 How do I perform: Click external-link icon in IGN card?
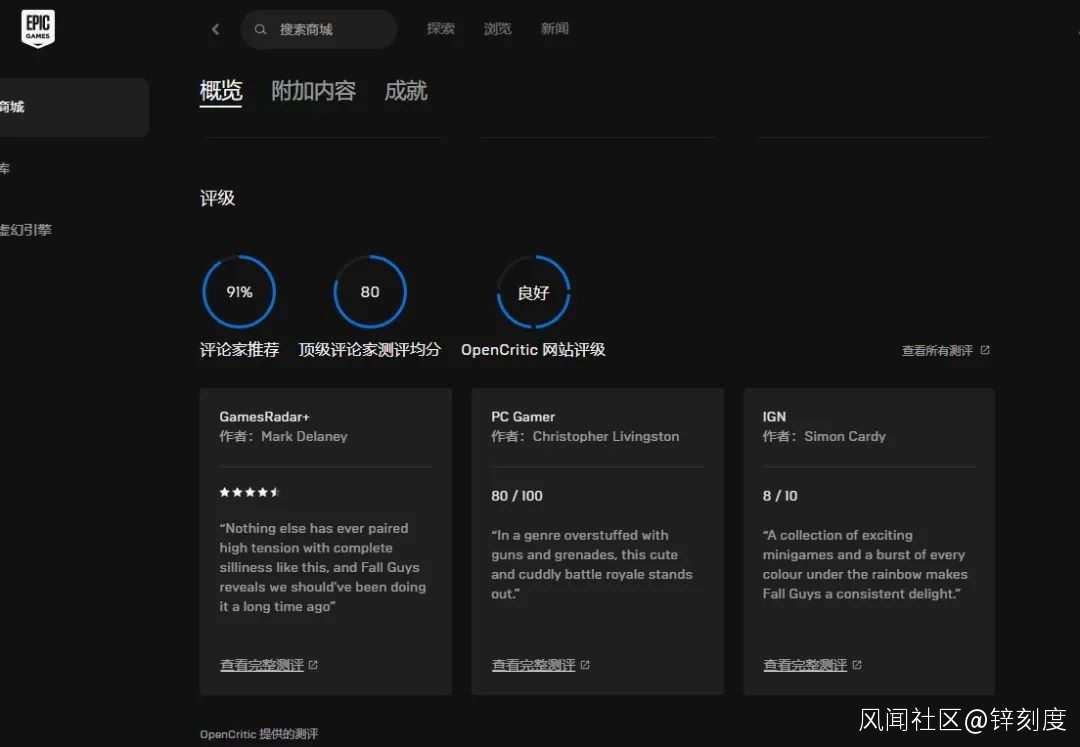857,665
